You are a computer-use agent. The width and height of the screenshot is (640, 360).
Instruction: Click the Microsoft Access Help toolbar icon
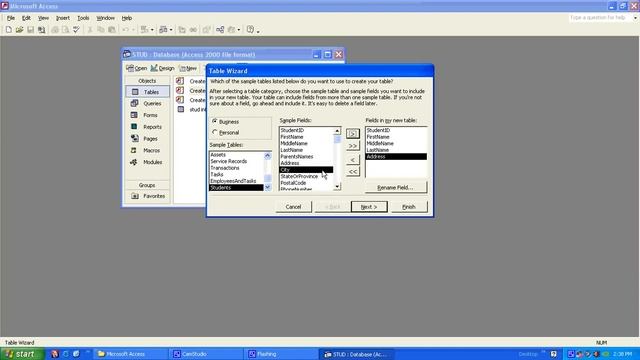pos(250,29)
